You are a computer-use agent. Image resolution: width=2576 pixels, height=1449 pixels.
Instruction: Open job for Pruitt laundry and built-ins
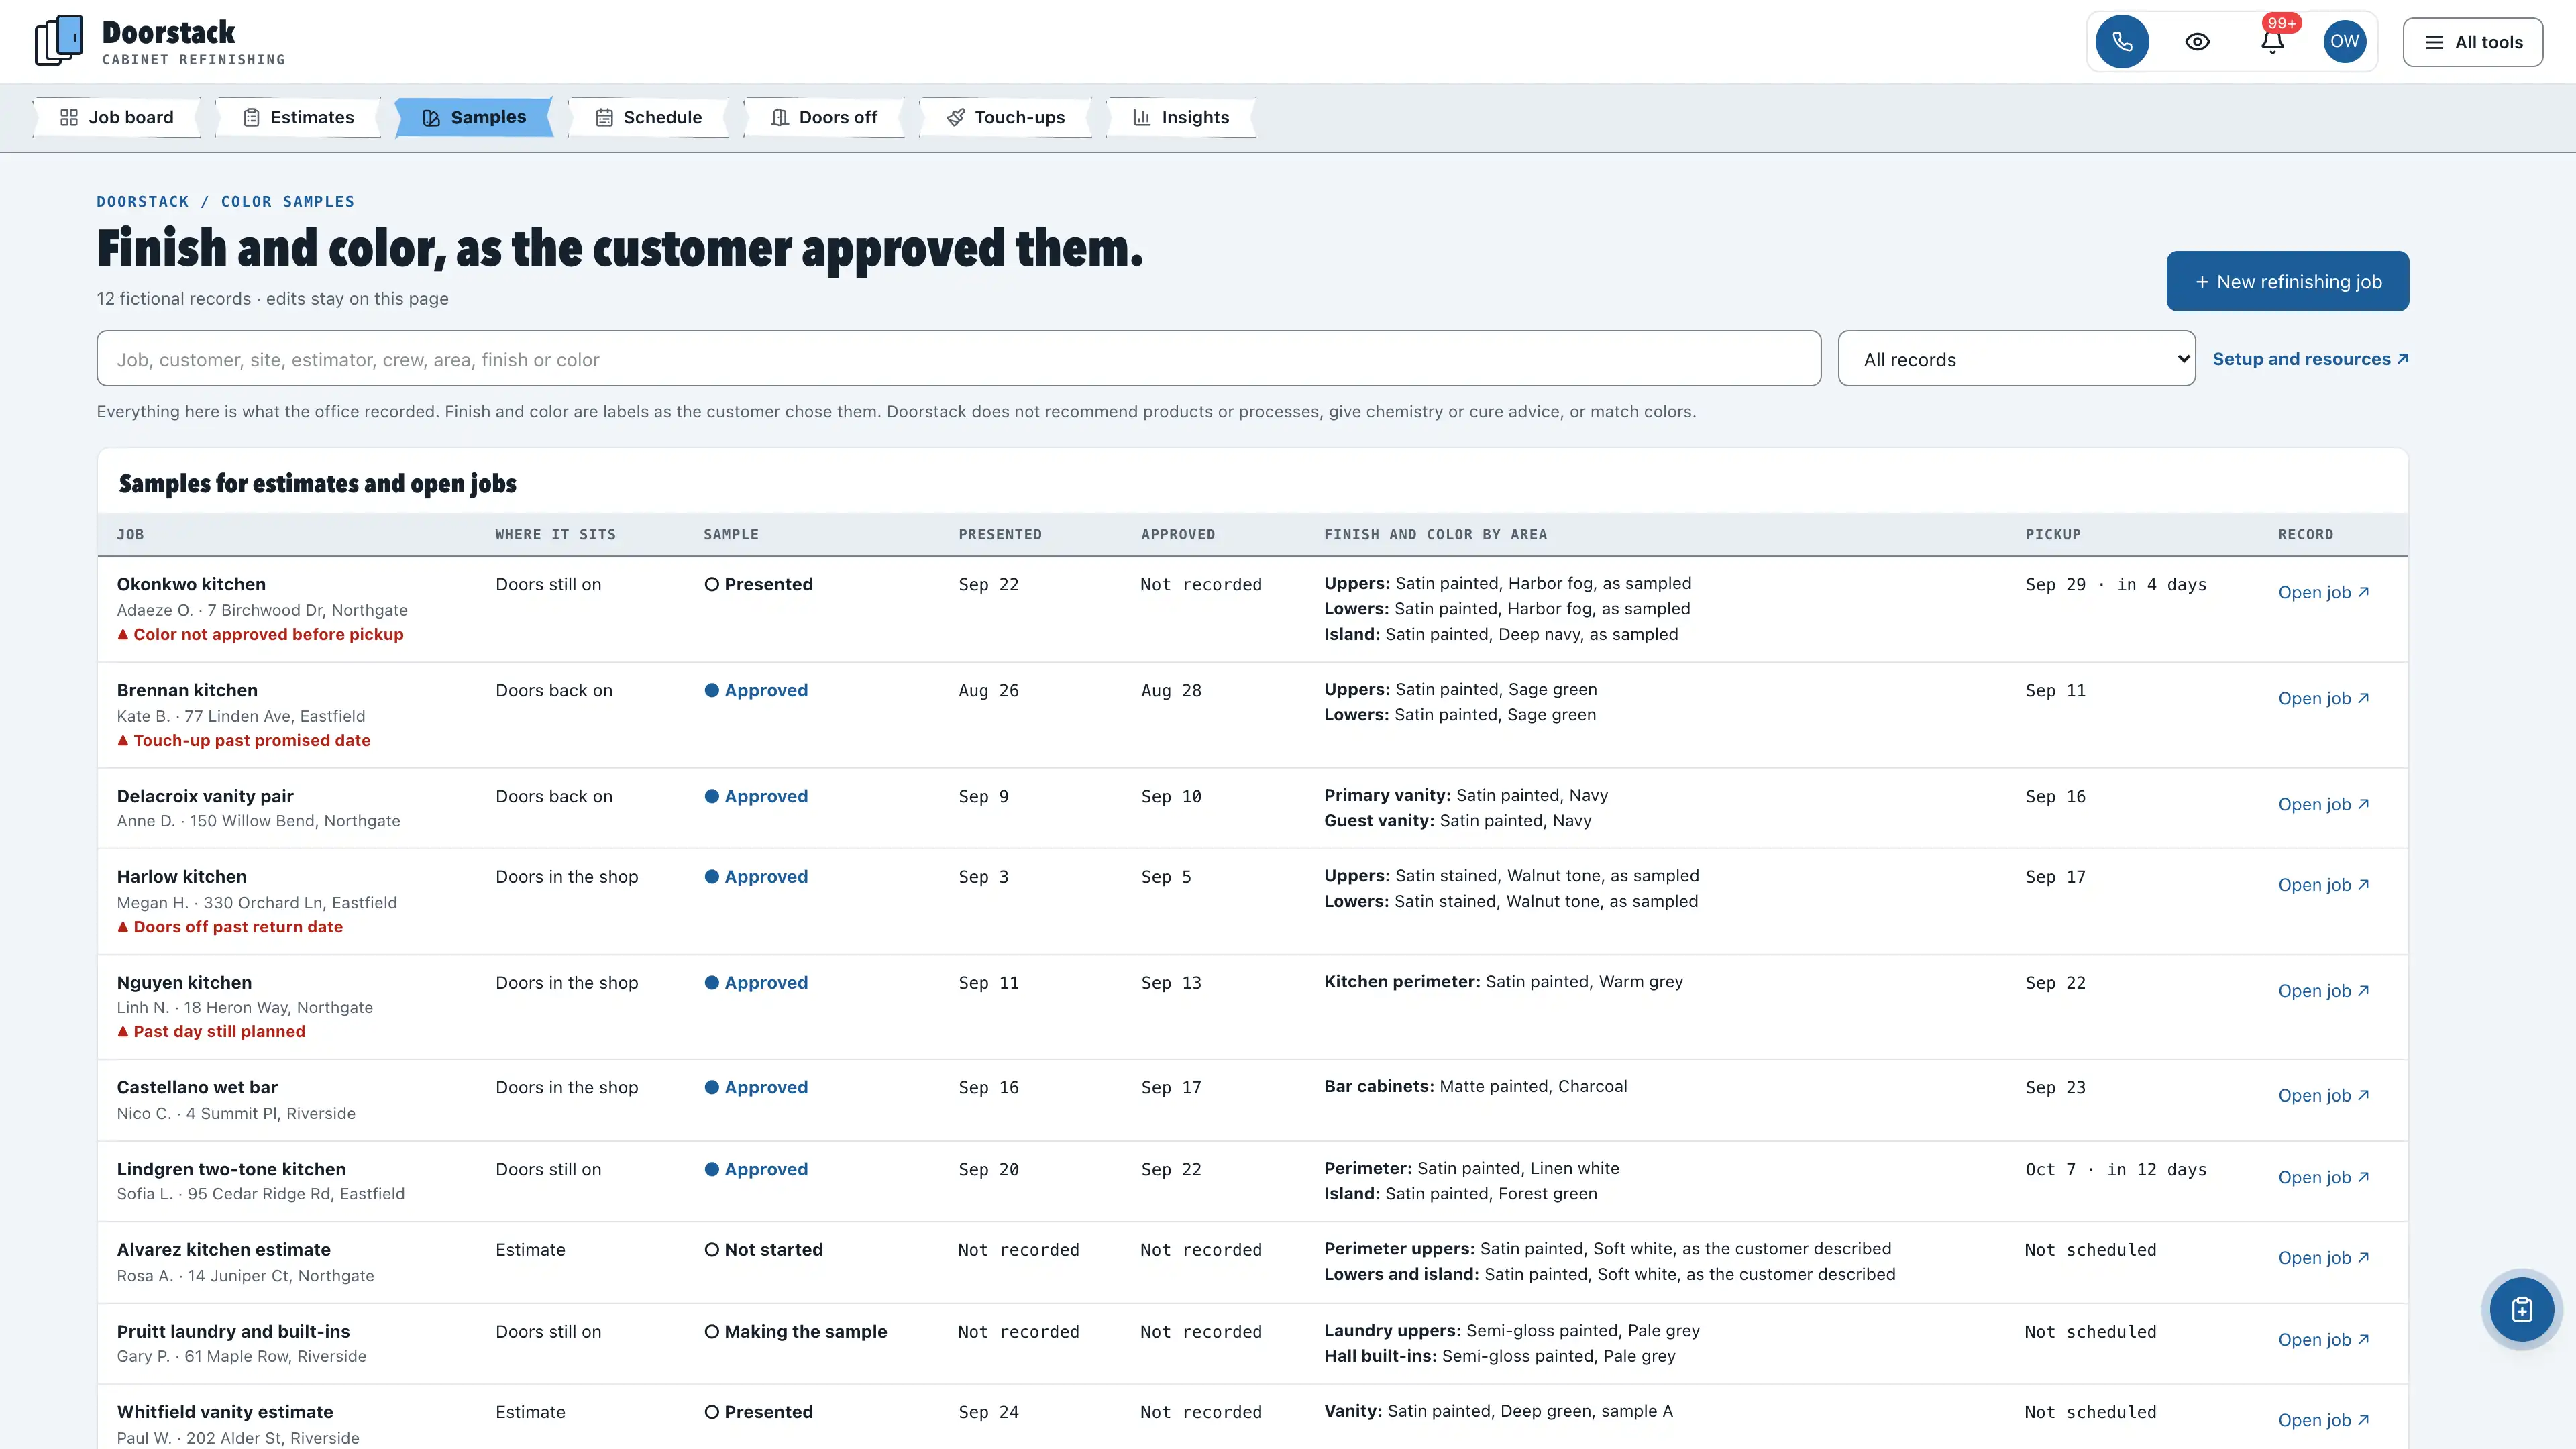[x=2323, y=1339]
